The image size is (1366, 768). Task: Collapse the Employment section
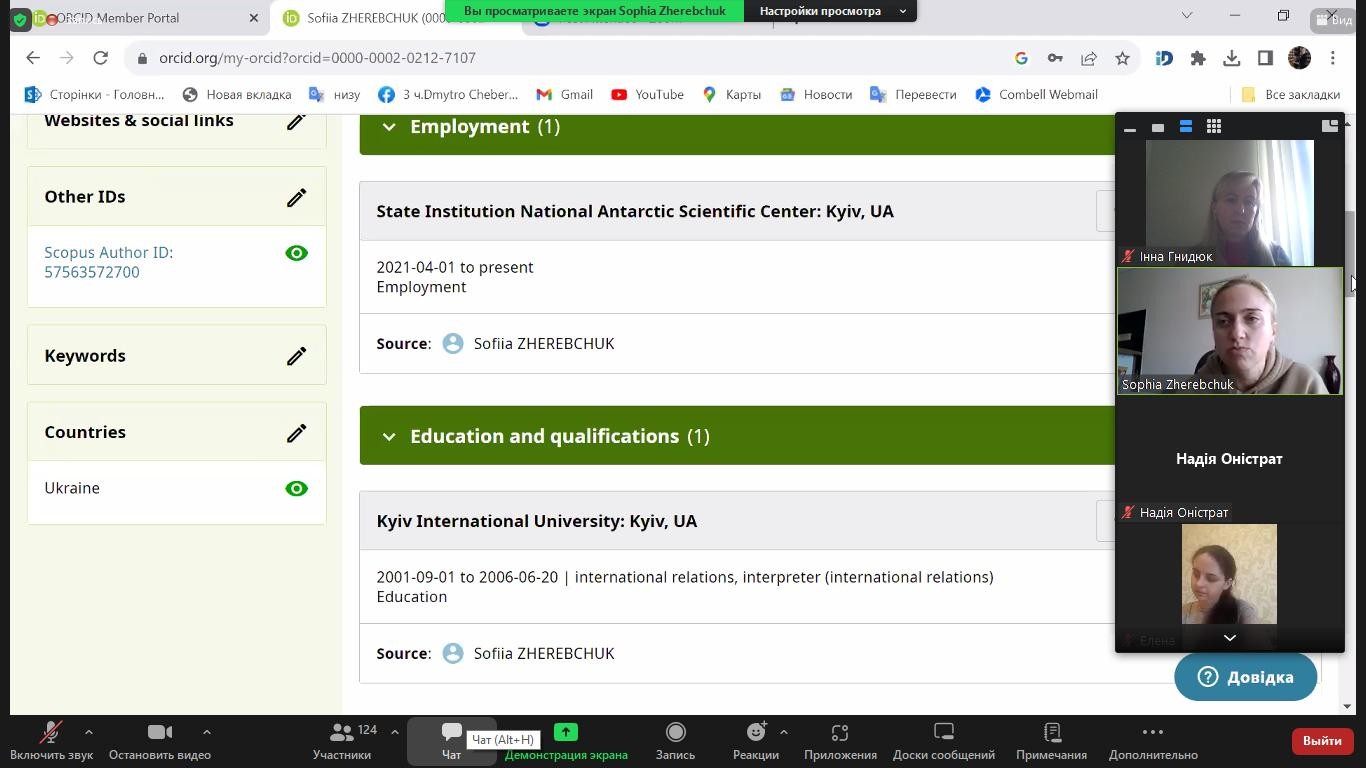point(389,127)
